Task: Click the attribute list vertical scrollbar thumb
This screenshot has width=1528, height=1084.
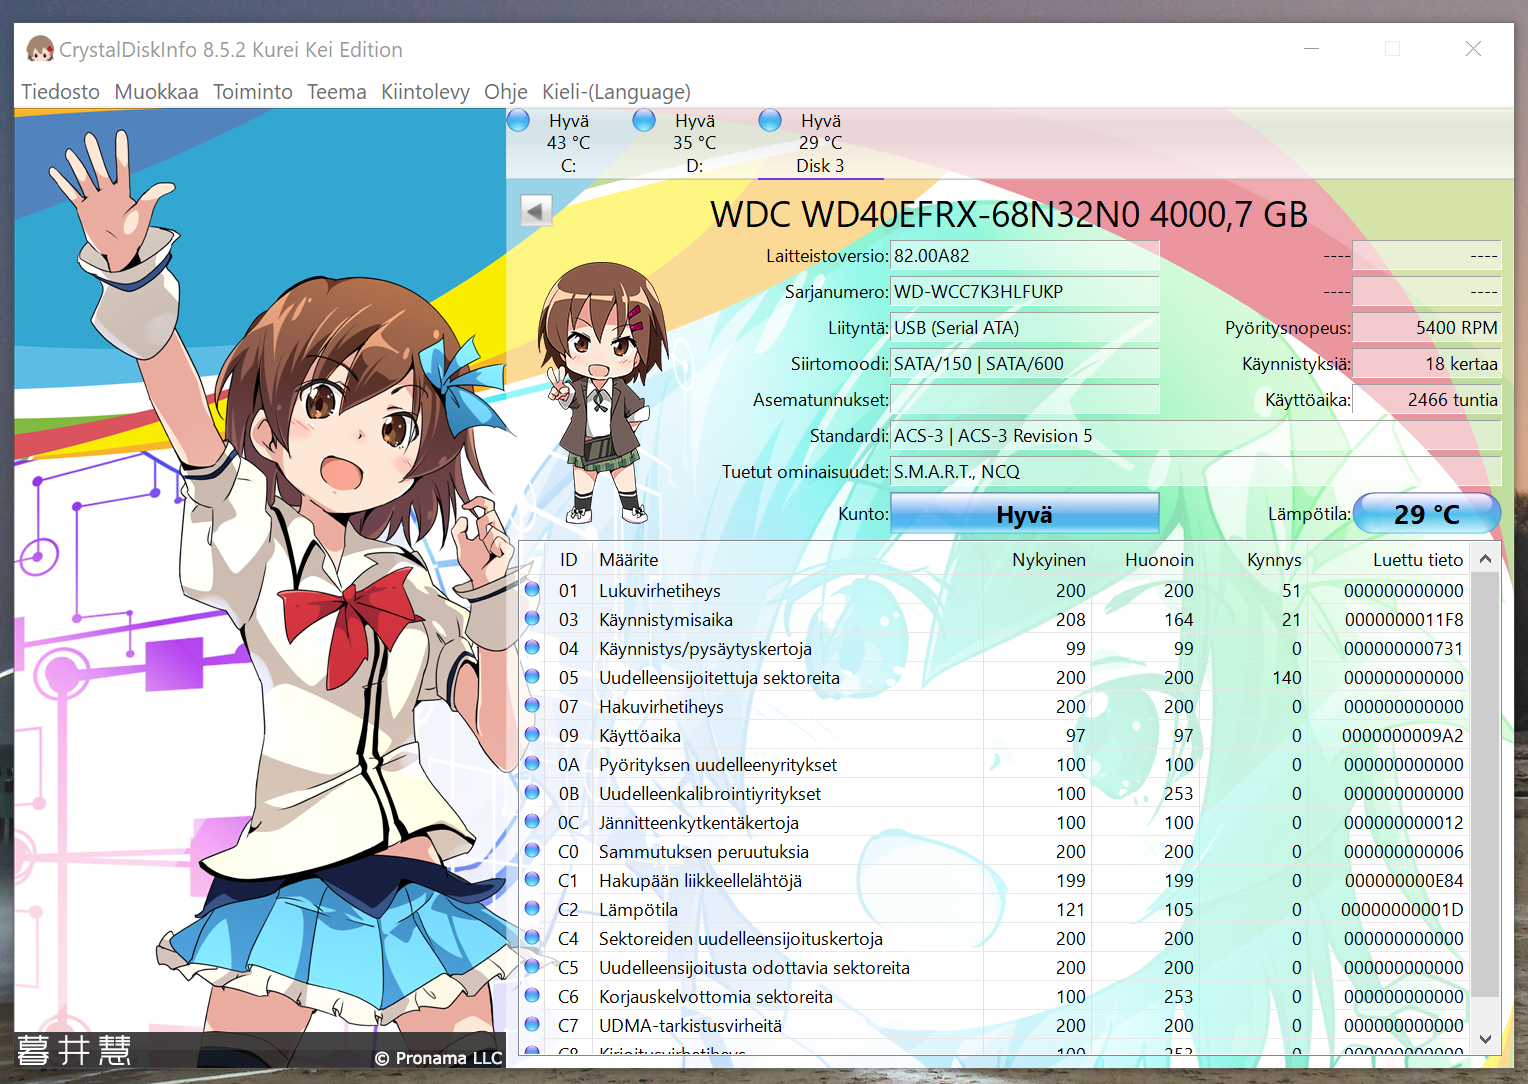Action: pyautogui.click(x=1485, y=785)
